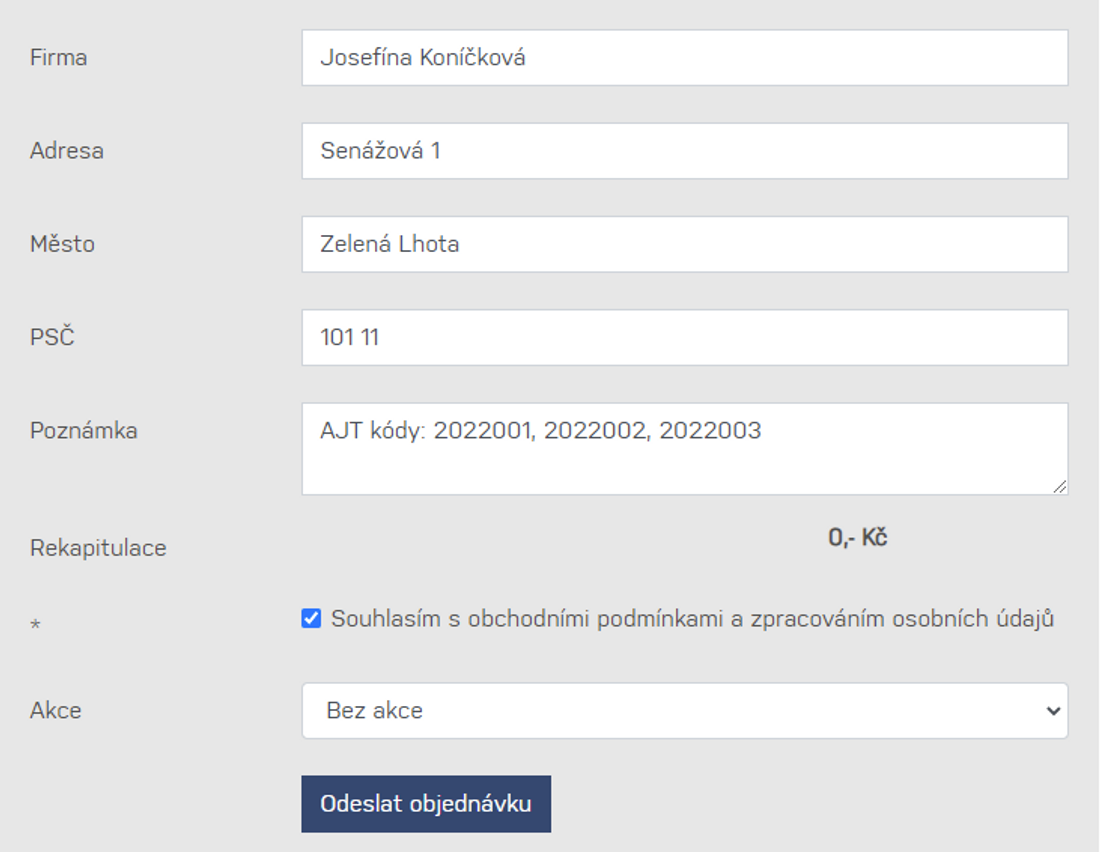
Task: Click the Rekapitulace label
Action: click(x=98, y=547)
